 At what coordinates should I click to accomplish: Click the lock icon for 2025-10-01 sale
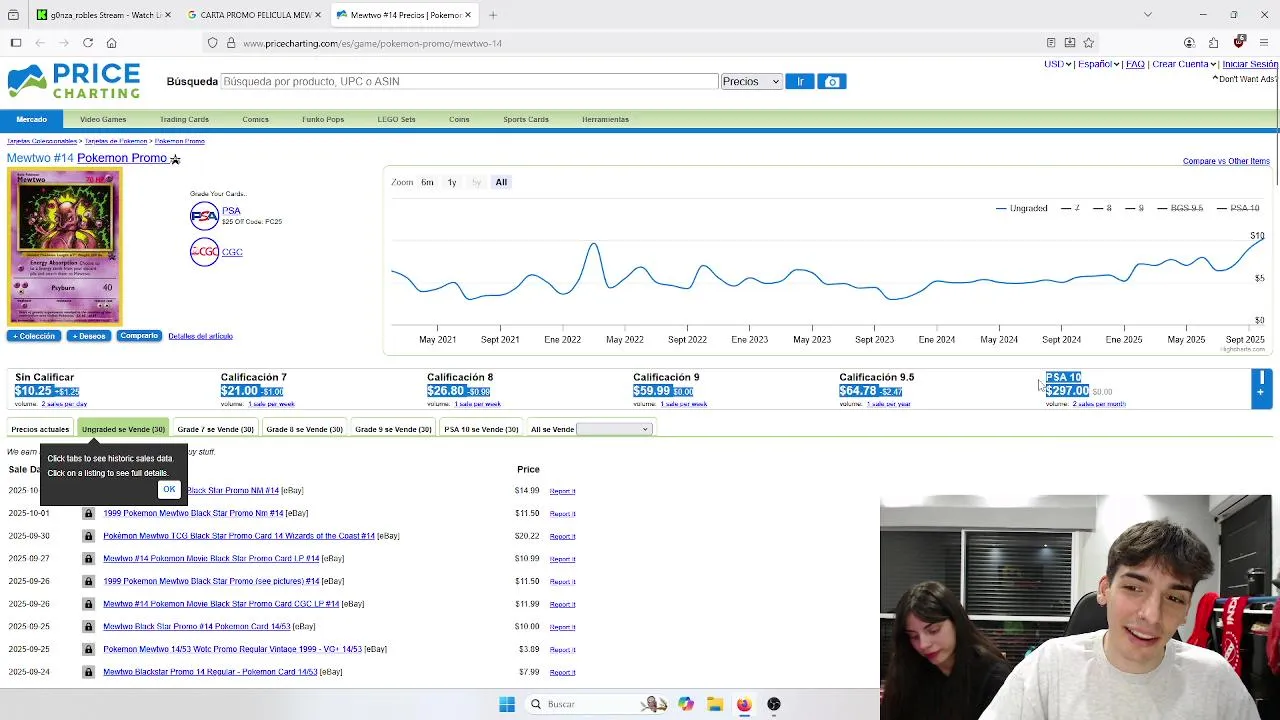pyautogui.click(x=88, y=513)
